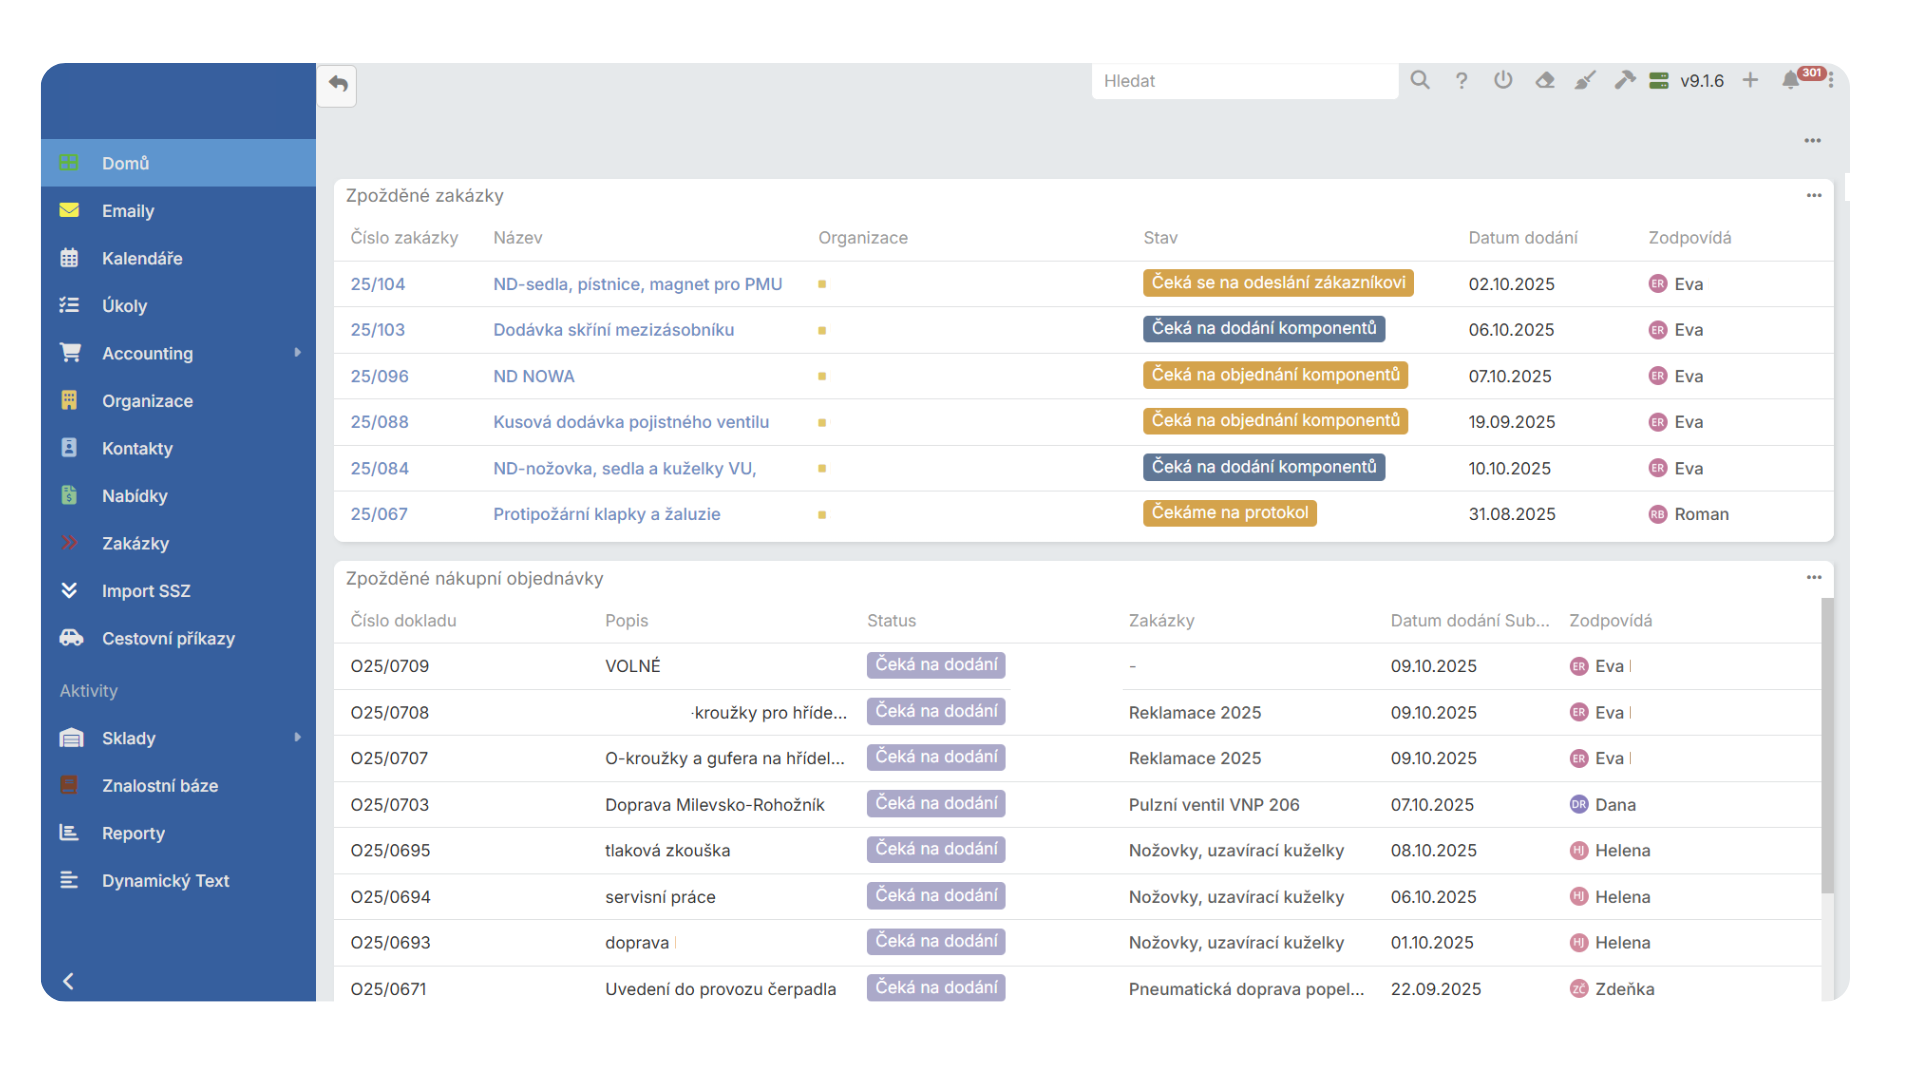
Task: Click the broom cleanup icon
Action: 1585,80
